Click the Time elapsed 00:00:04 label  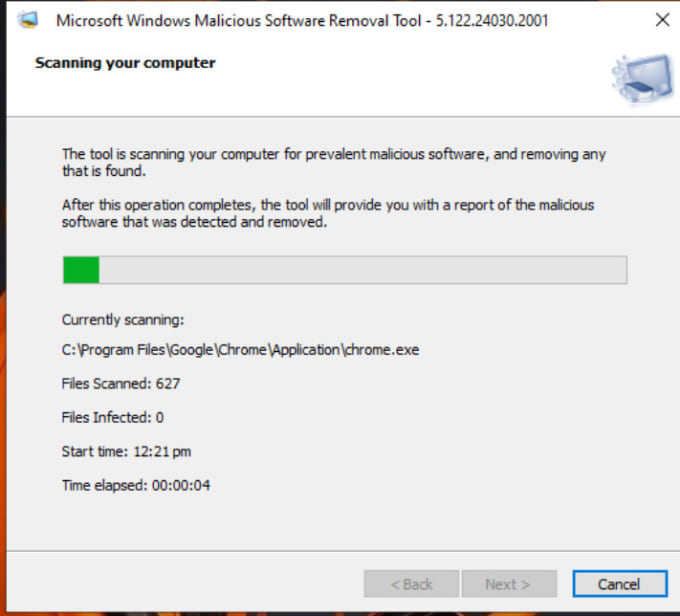pyautogui.click(x=136, y=485)
